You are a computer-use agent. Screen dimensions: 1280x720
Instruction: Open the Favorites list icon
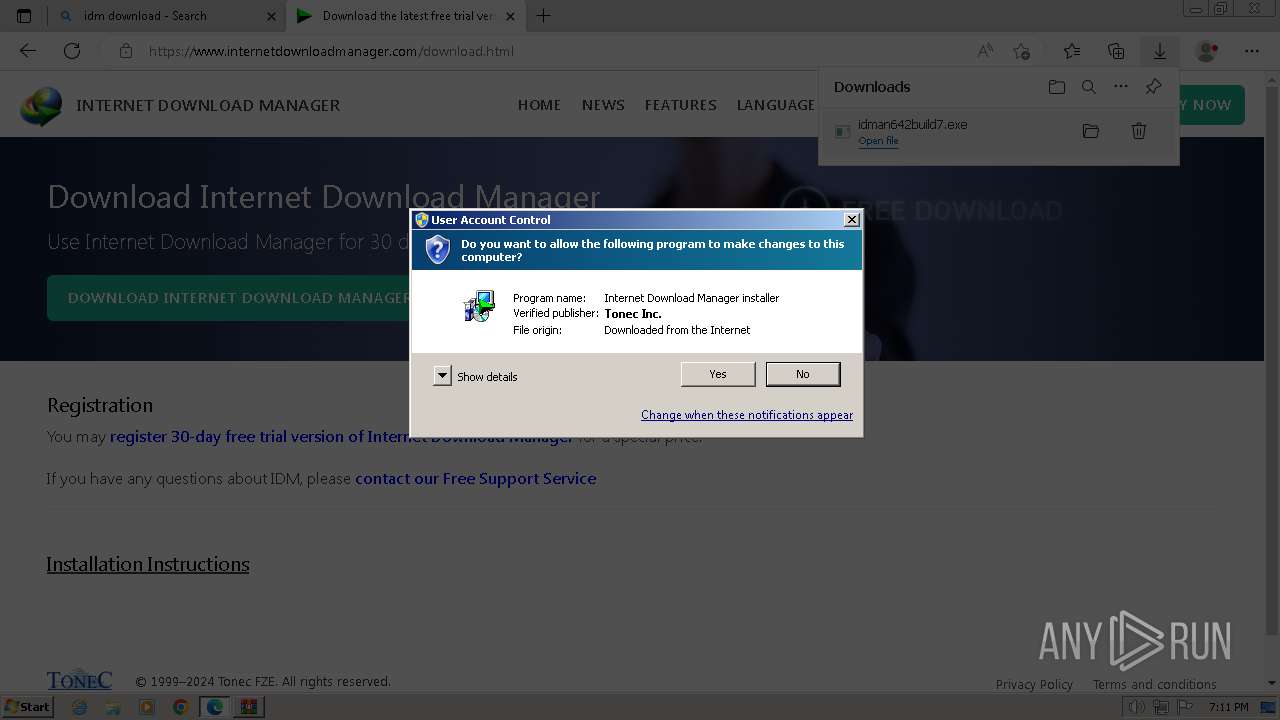(1072, 51)
